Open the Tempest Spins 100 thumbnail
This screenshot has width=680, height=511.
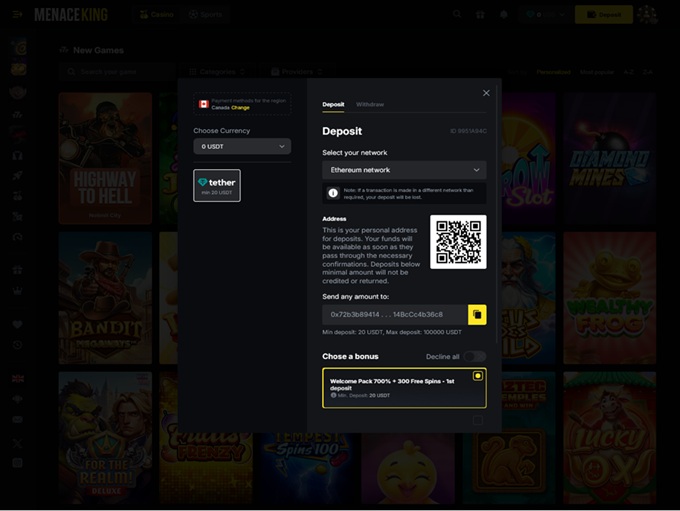307,468
